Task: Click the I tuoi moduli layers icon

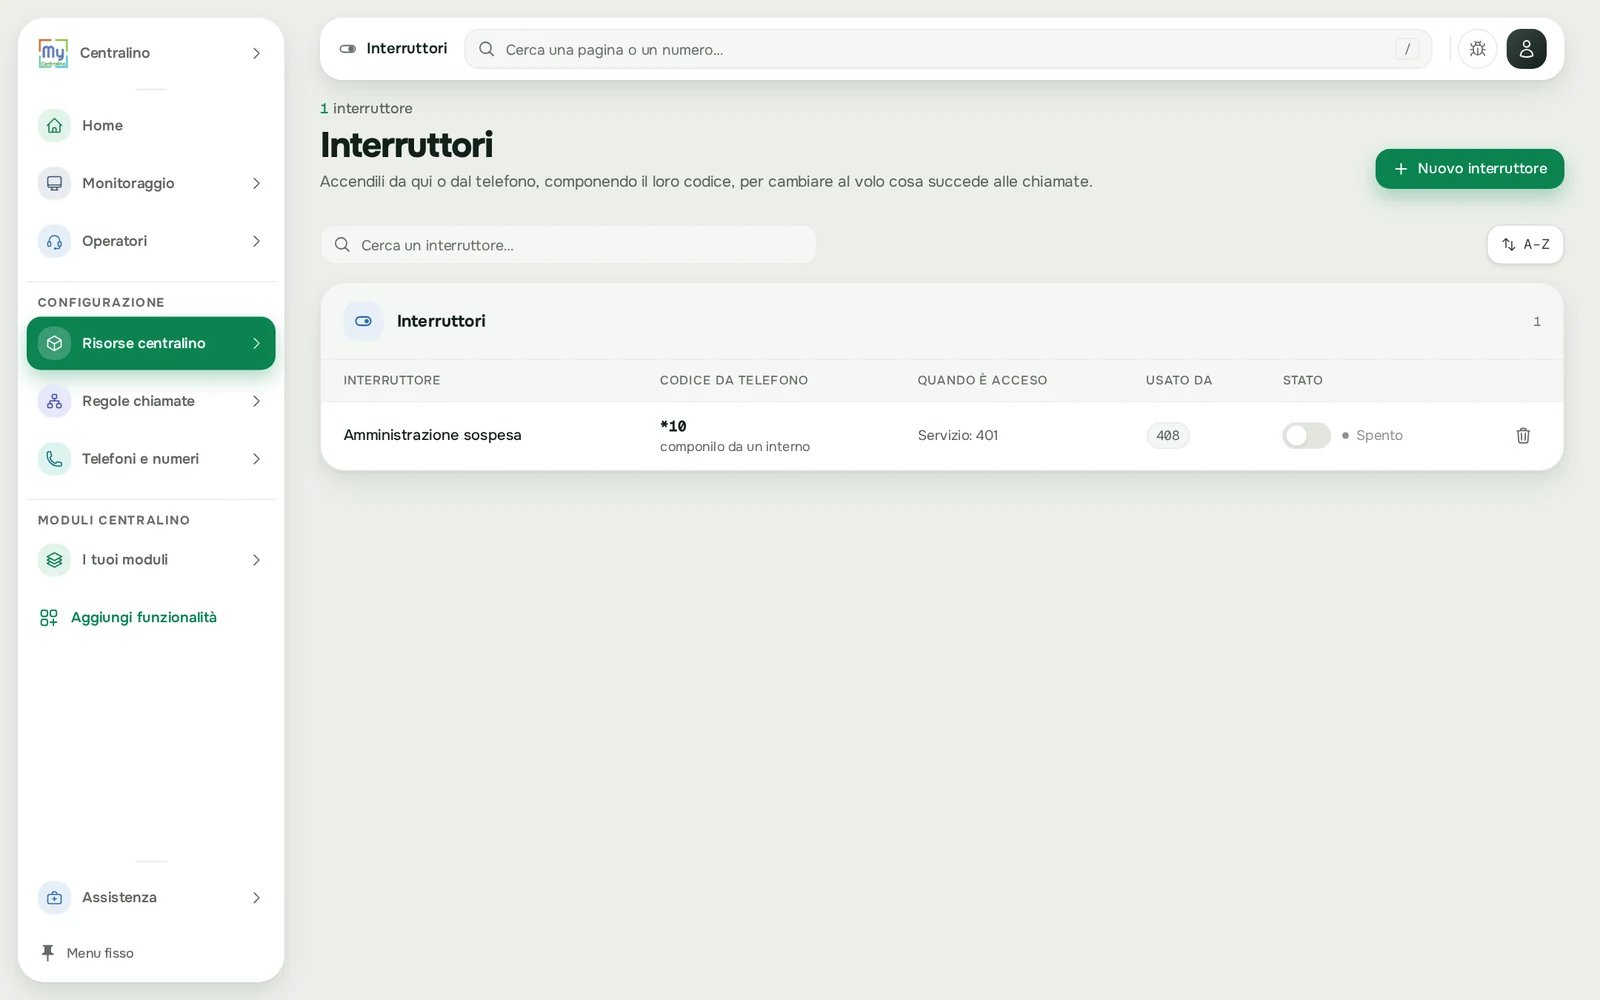Action: (x=54, y=560)
